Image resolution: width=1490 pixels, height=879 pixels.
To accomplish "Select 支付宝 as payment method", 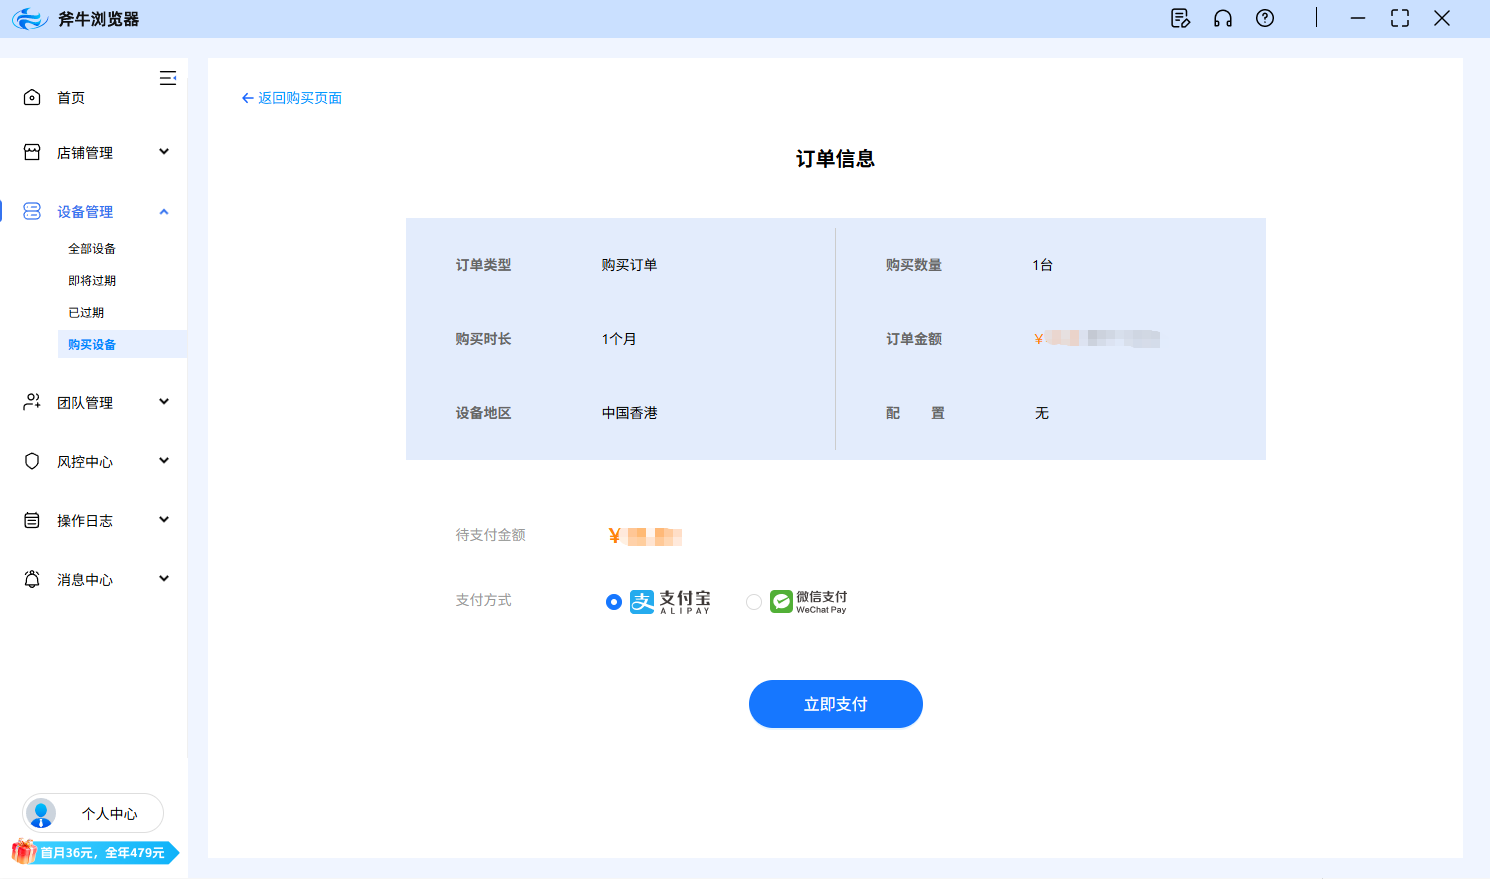I will click(x=613, y=601).
